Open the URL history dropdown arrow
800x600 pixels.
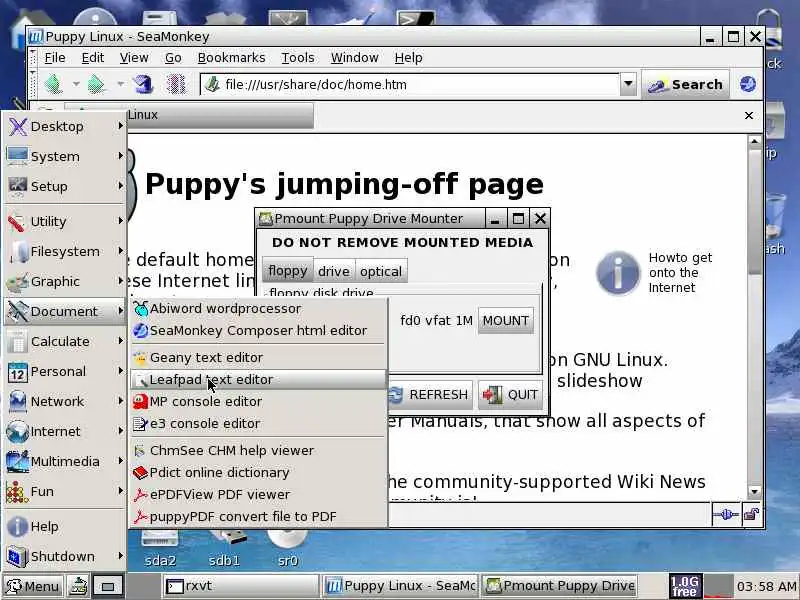coord(628,84)
